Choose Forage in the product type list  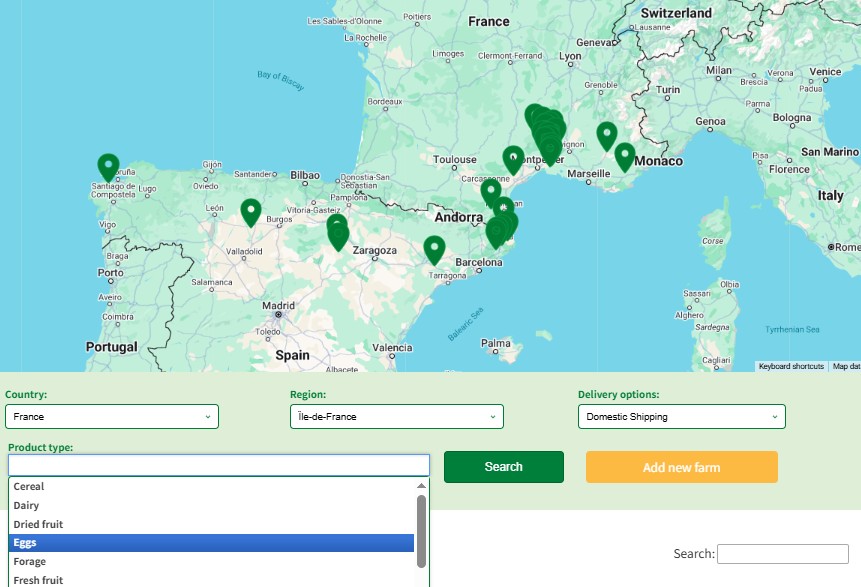click(x=211, y=562)
